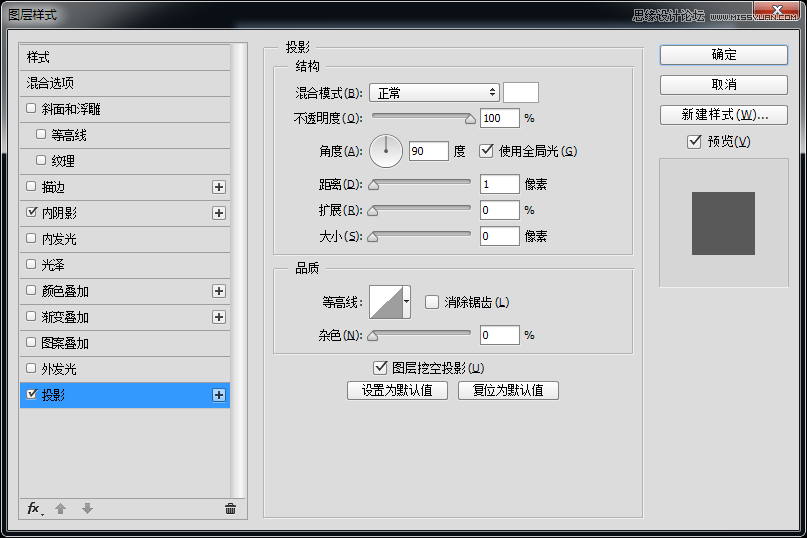Click the 新建样式(W)... button
The image size is (807, 538).
coord(724,115)
